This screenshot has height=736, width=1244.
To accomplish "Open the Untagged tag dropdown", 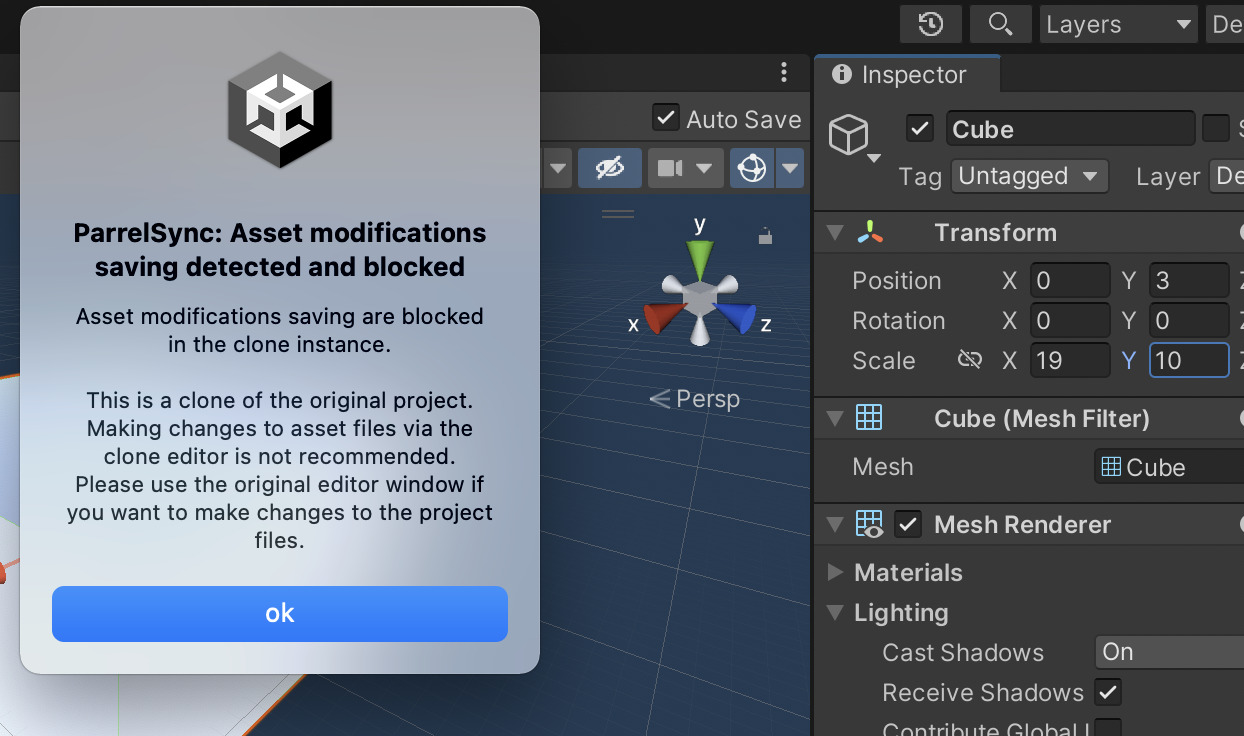I will click(x=1029, y=176).
